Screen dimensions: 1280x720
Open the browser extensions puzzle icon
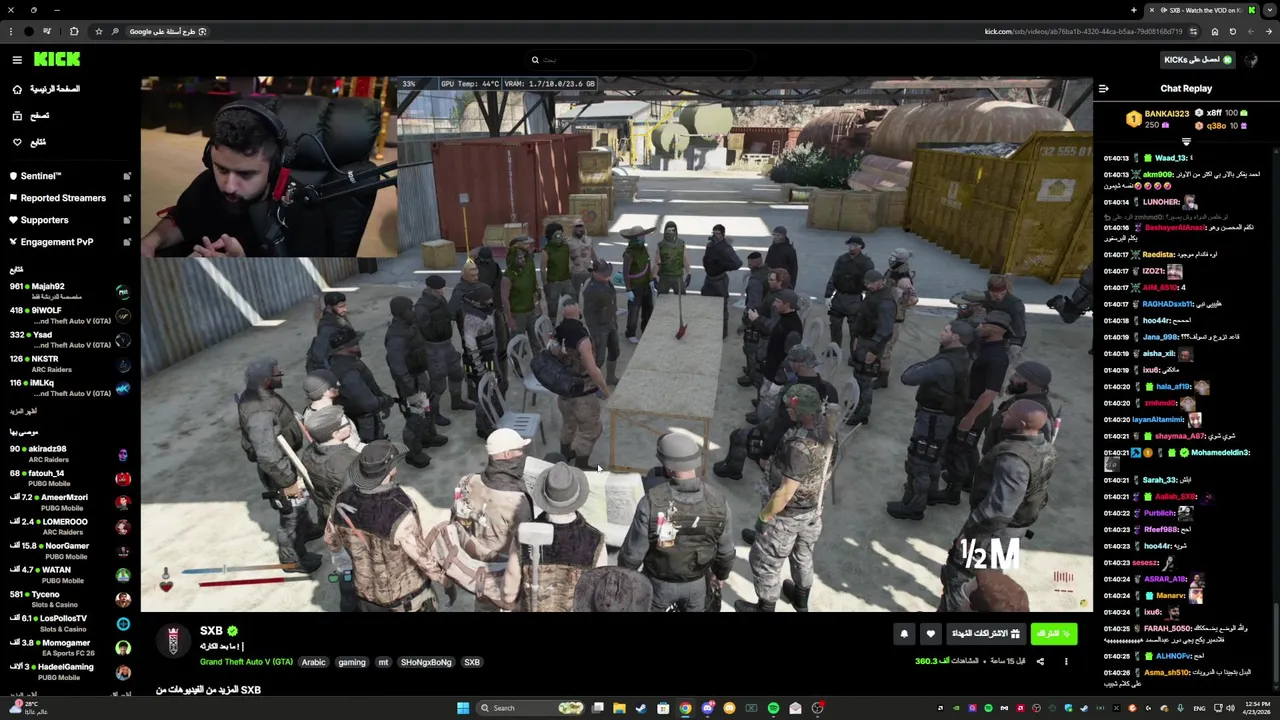(74, 31)
